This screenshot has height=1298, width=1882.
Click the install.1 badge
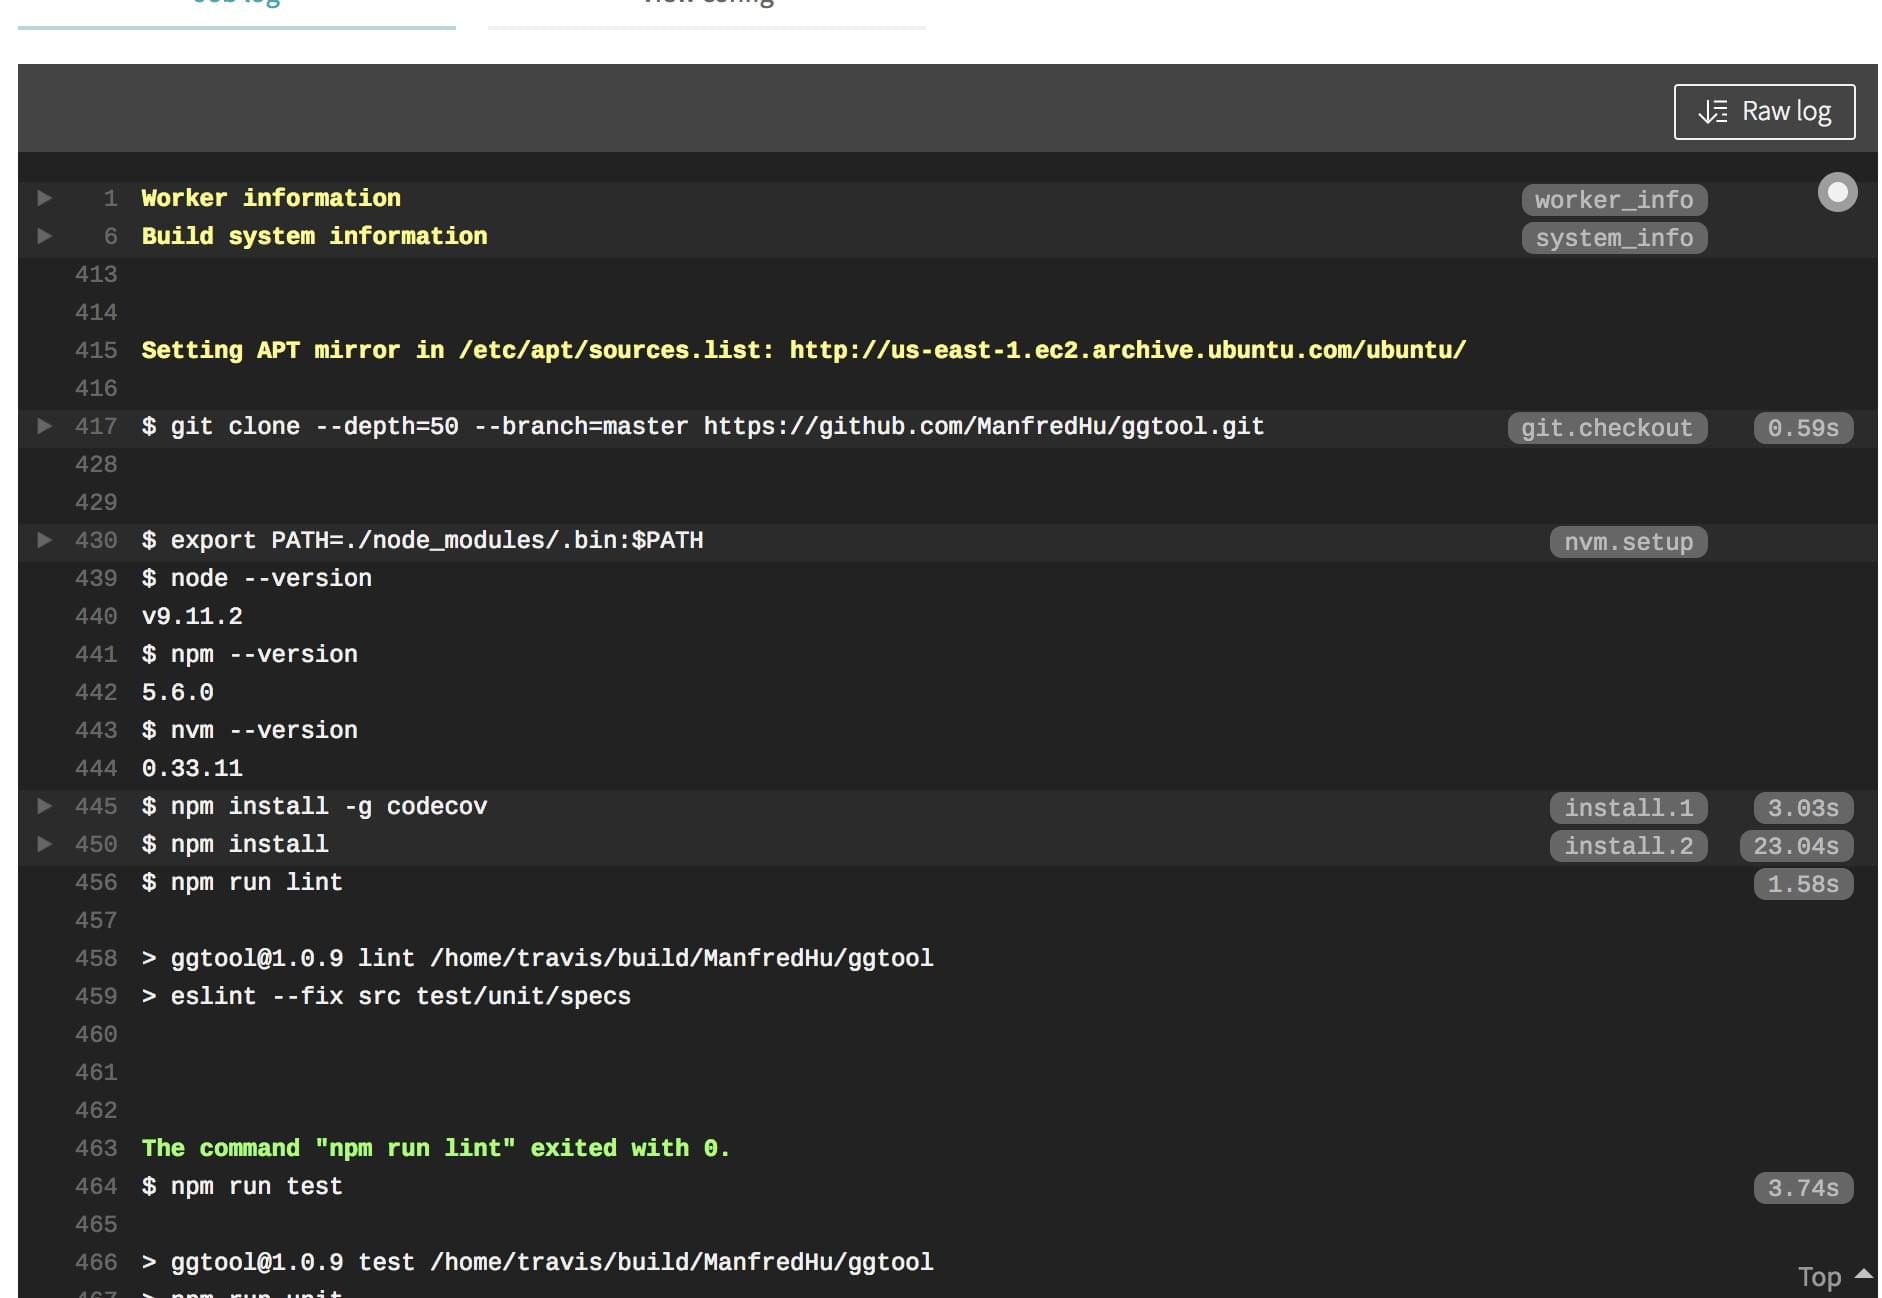tap(1628, 808)
